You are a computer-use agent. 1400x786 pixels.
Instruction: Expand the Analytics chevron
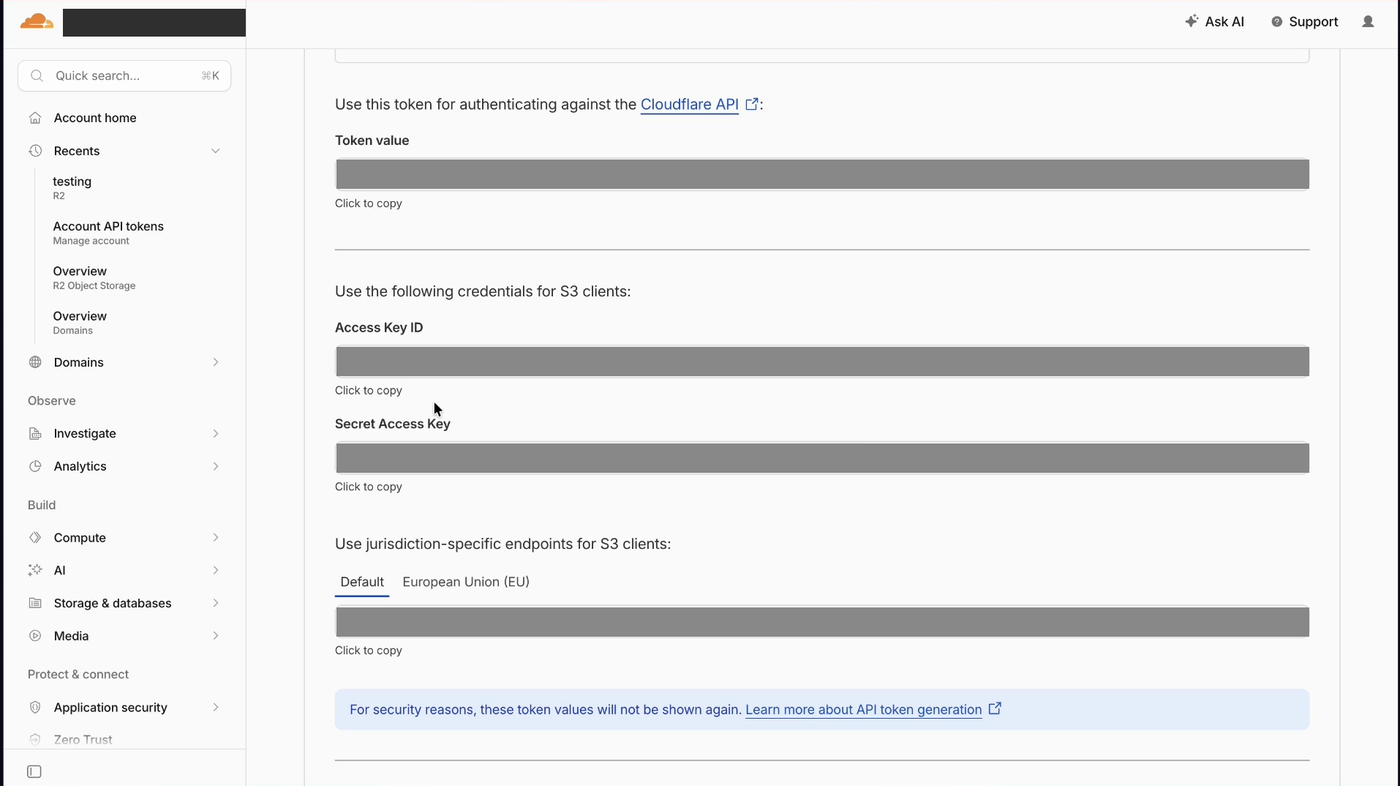click(215, 466)
